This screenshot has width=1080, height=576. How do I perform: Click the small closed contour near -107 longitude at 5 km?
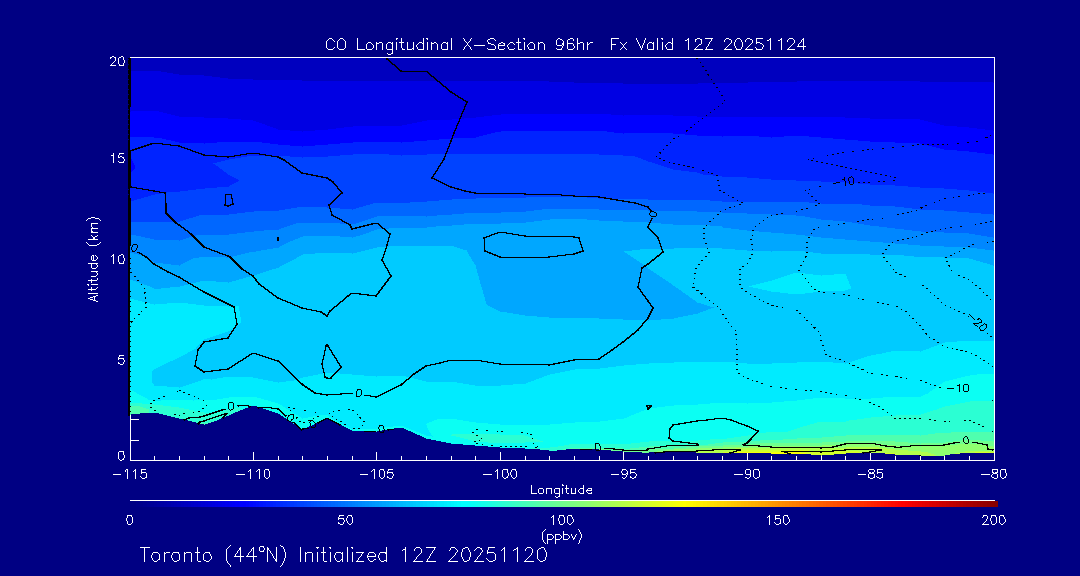[331, 361]
